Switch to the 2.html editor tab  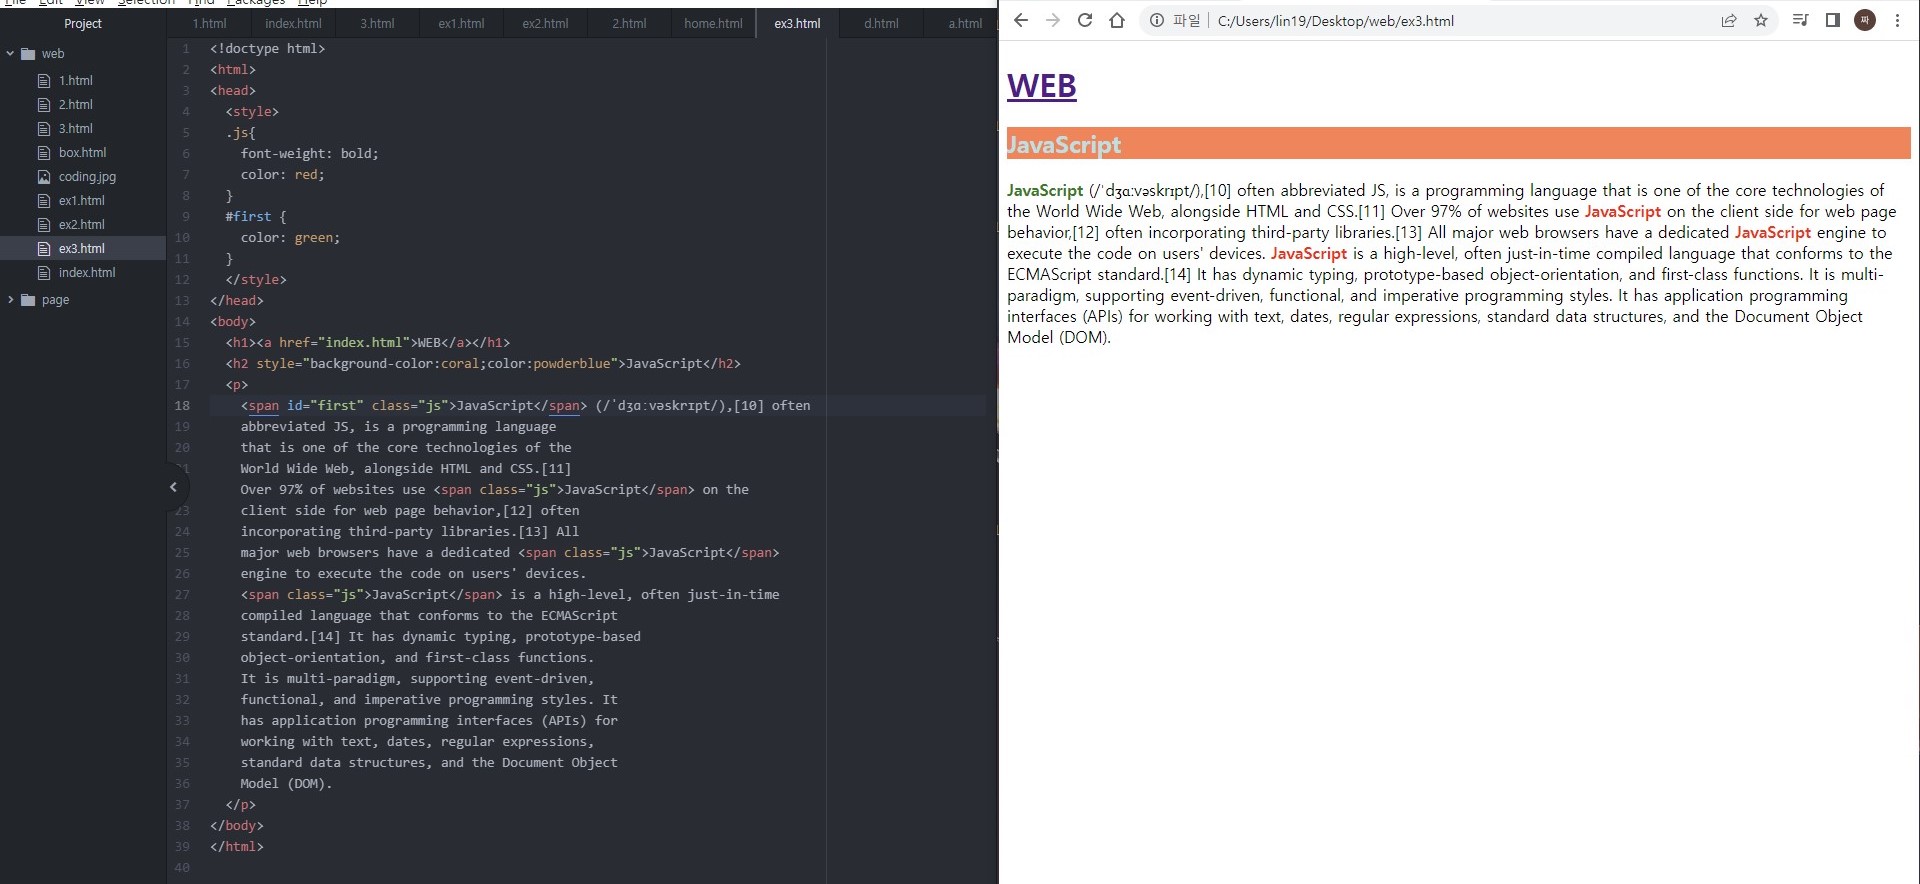pyautogui.click(x=629, y=23)
